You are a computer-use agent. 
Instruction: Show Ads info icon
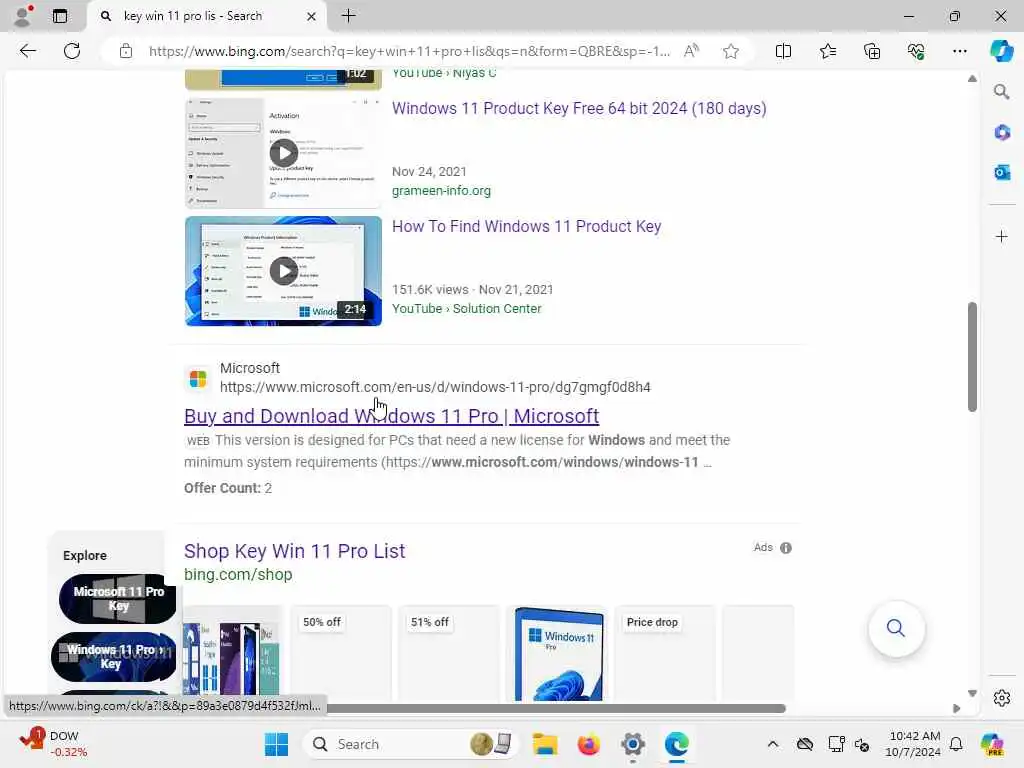(x=786, y=548)
